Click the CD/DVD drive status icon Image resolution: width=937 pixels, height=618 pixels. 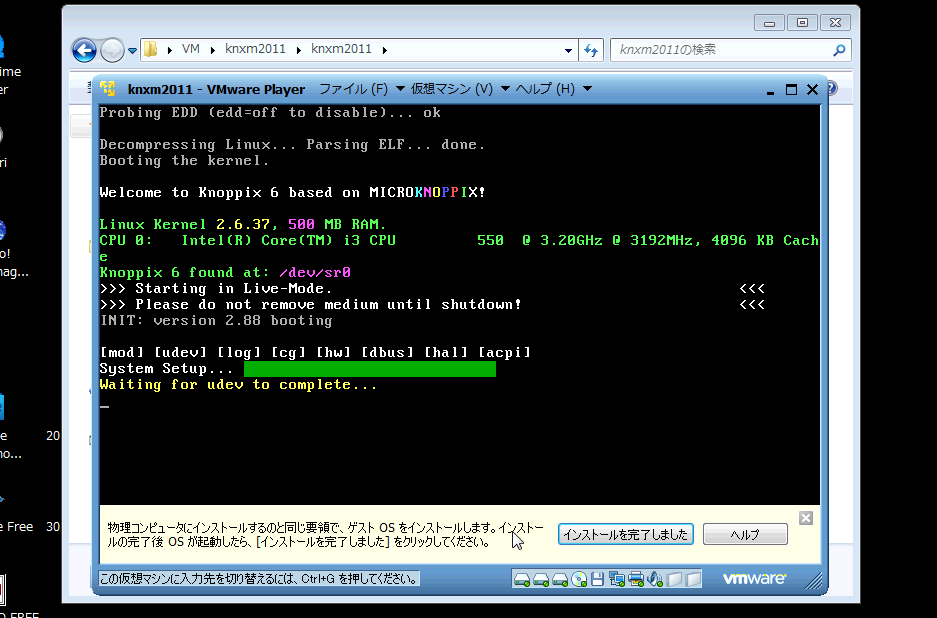point(579,579)
